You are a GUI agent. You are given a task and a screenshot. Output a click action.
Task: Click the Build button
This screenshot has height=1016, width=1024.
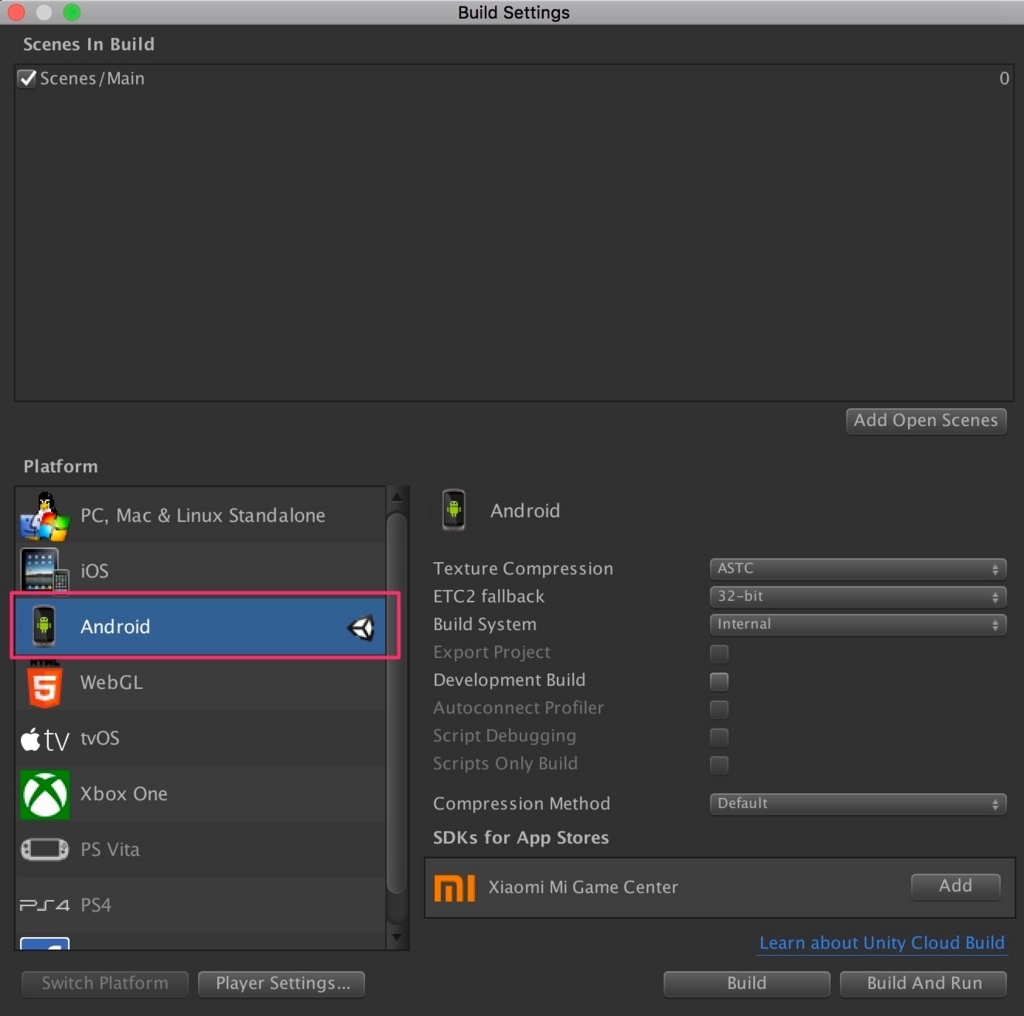[746, 983]
